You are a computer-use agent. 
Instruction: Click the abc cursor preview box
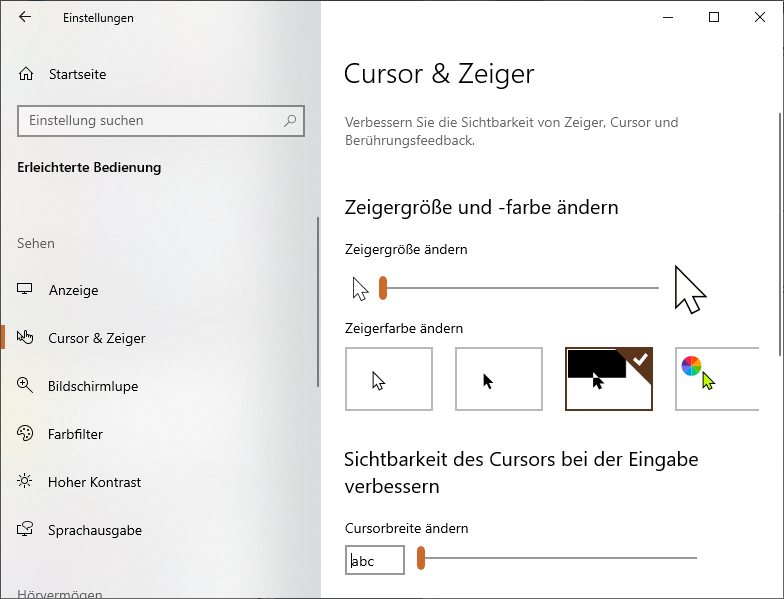374,560
